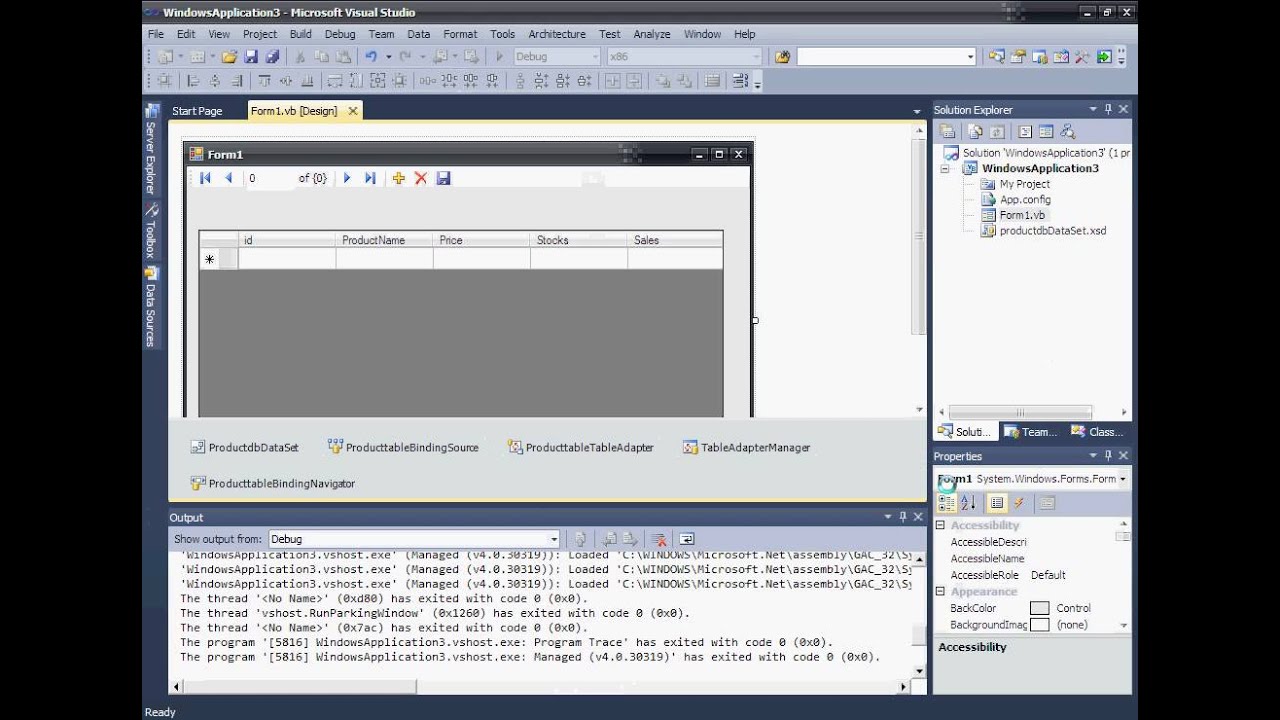Toggle Word Wrap in Output window
This screenshot has height=720, width=1280.
click(x=687, y=539)
